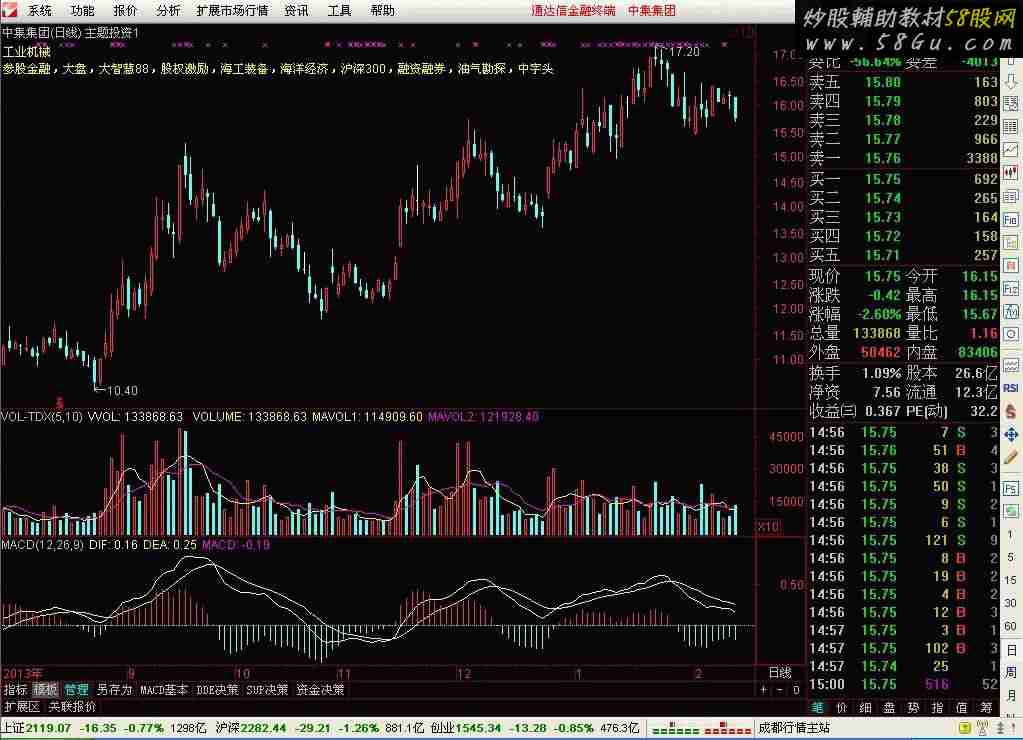Screen dimensions: 1023x740
Task: Click the F5 sidebar icon
Action: click(1011, 488)
